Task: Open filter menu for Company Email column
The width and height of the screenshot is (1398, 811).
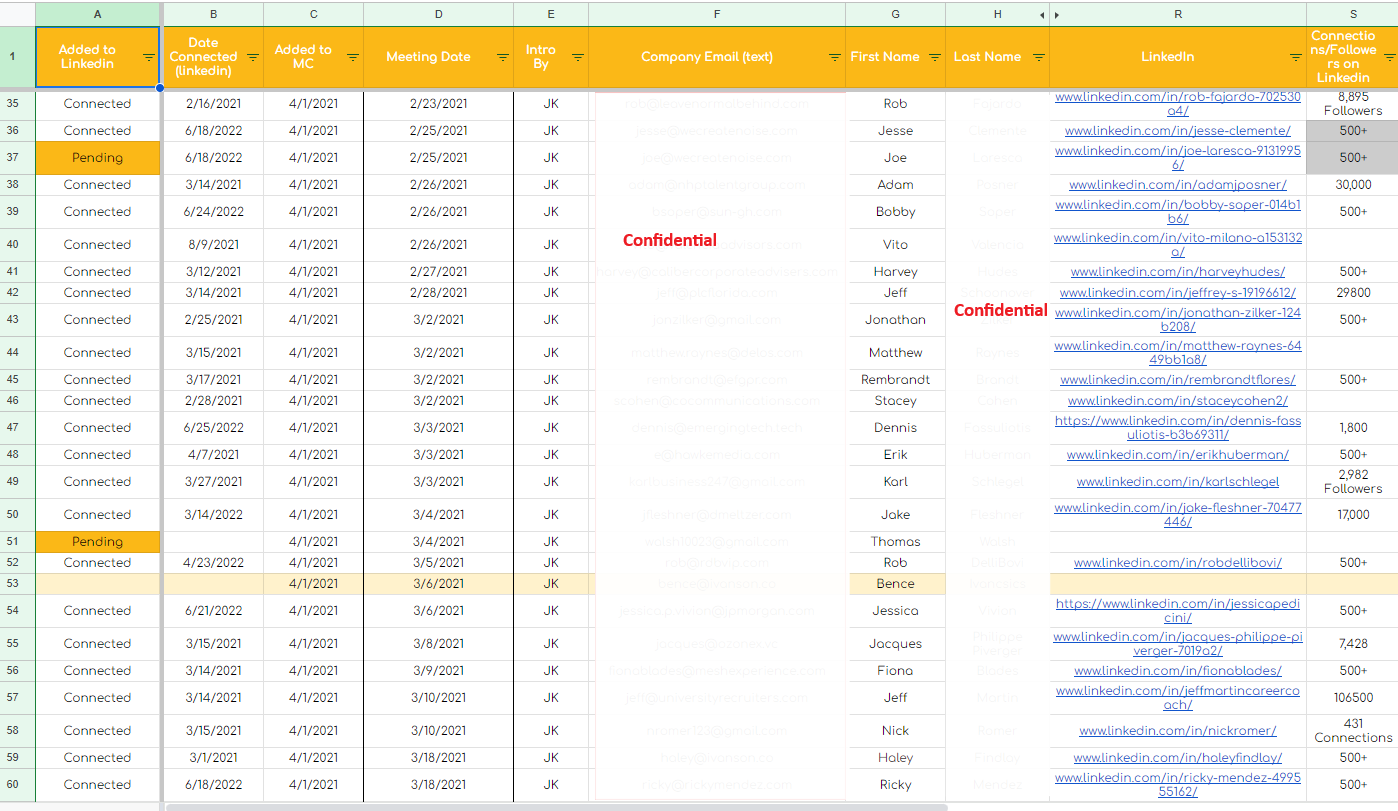Action: coord(835,57)
